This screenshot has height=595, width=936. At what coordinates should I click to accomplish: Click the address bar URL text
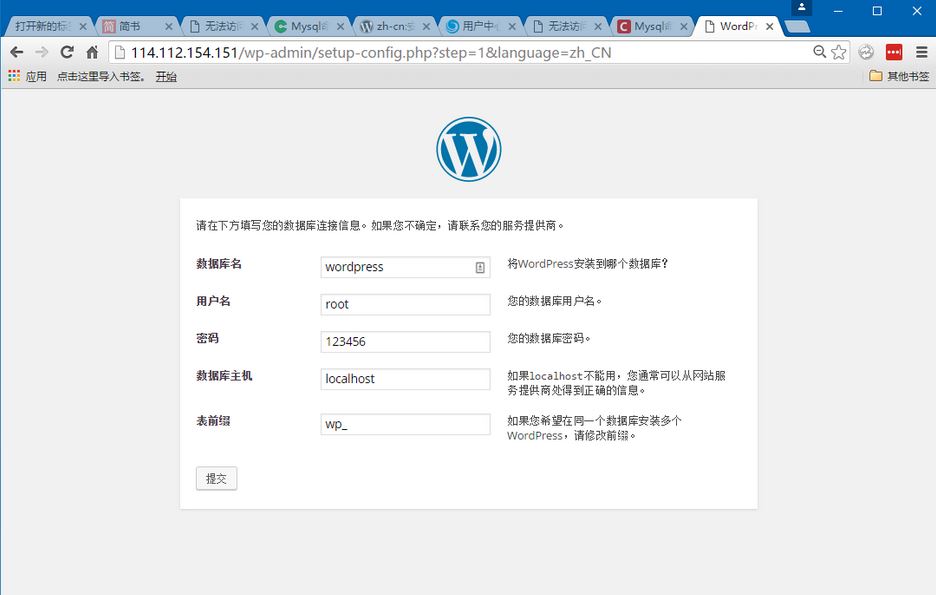click(x=371, y=53)
